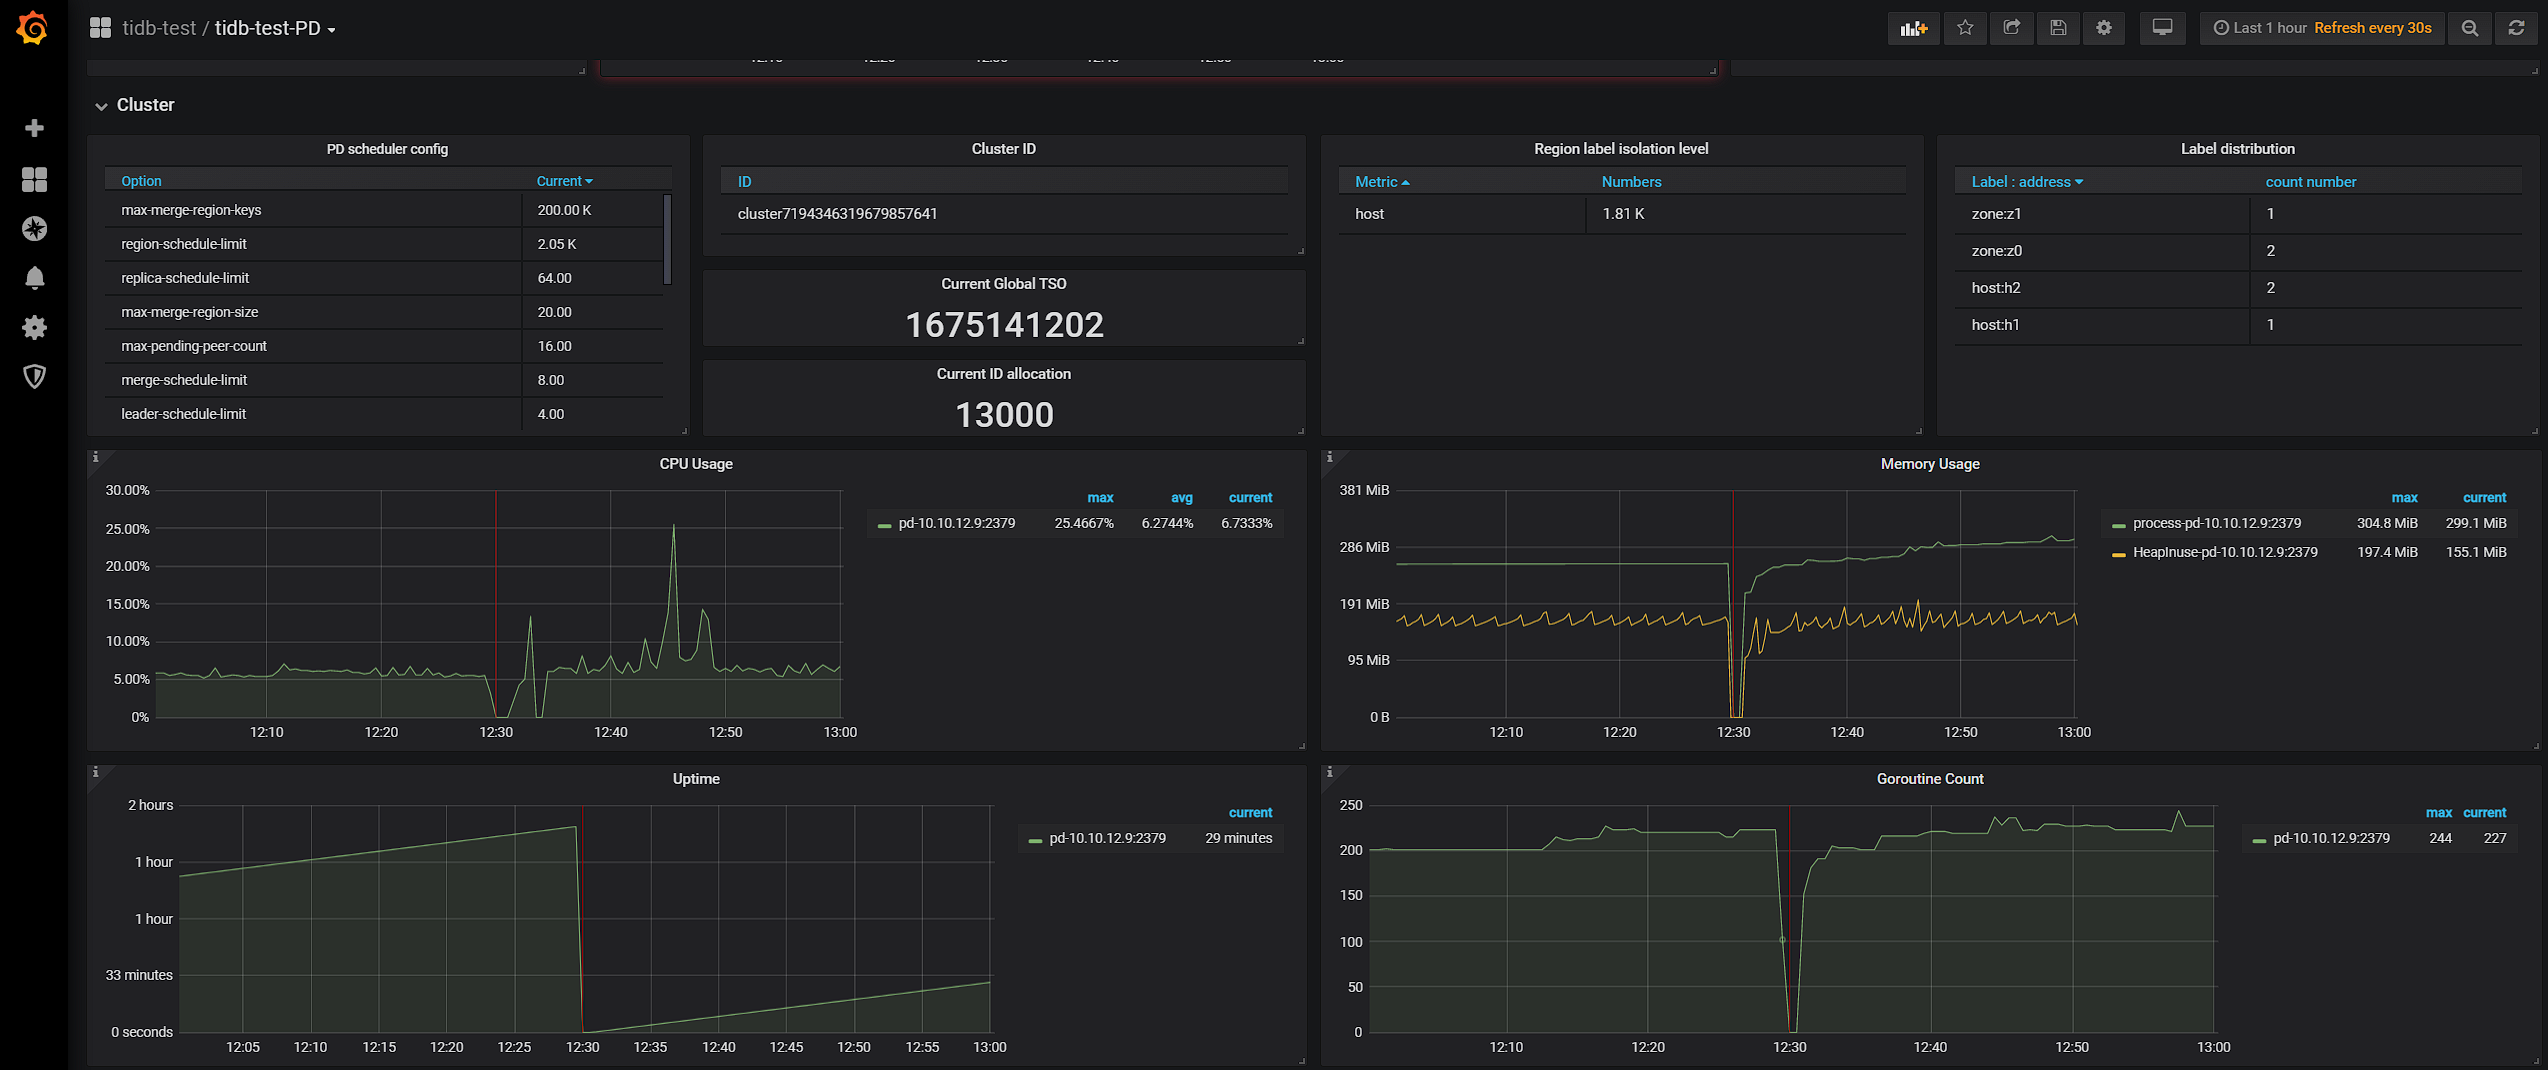Open the Explore compass icon

(34, 229)
